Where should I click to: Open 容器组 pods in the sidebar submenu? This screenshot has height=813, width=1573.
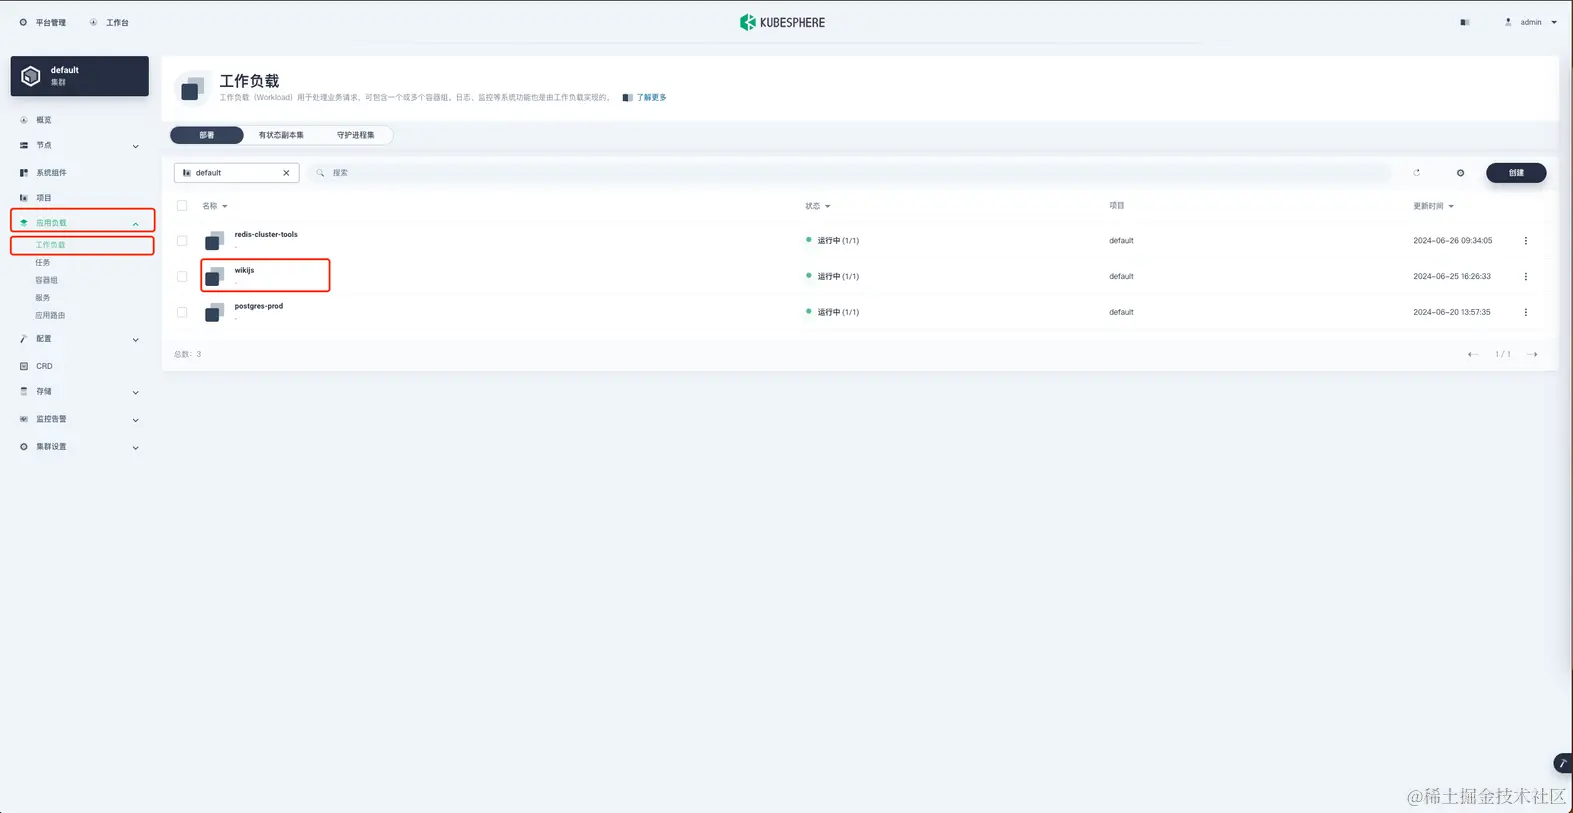tap(46, 280)
